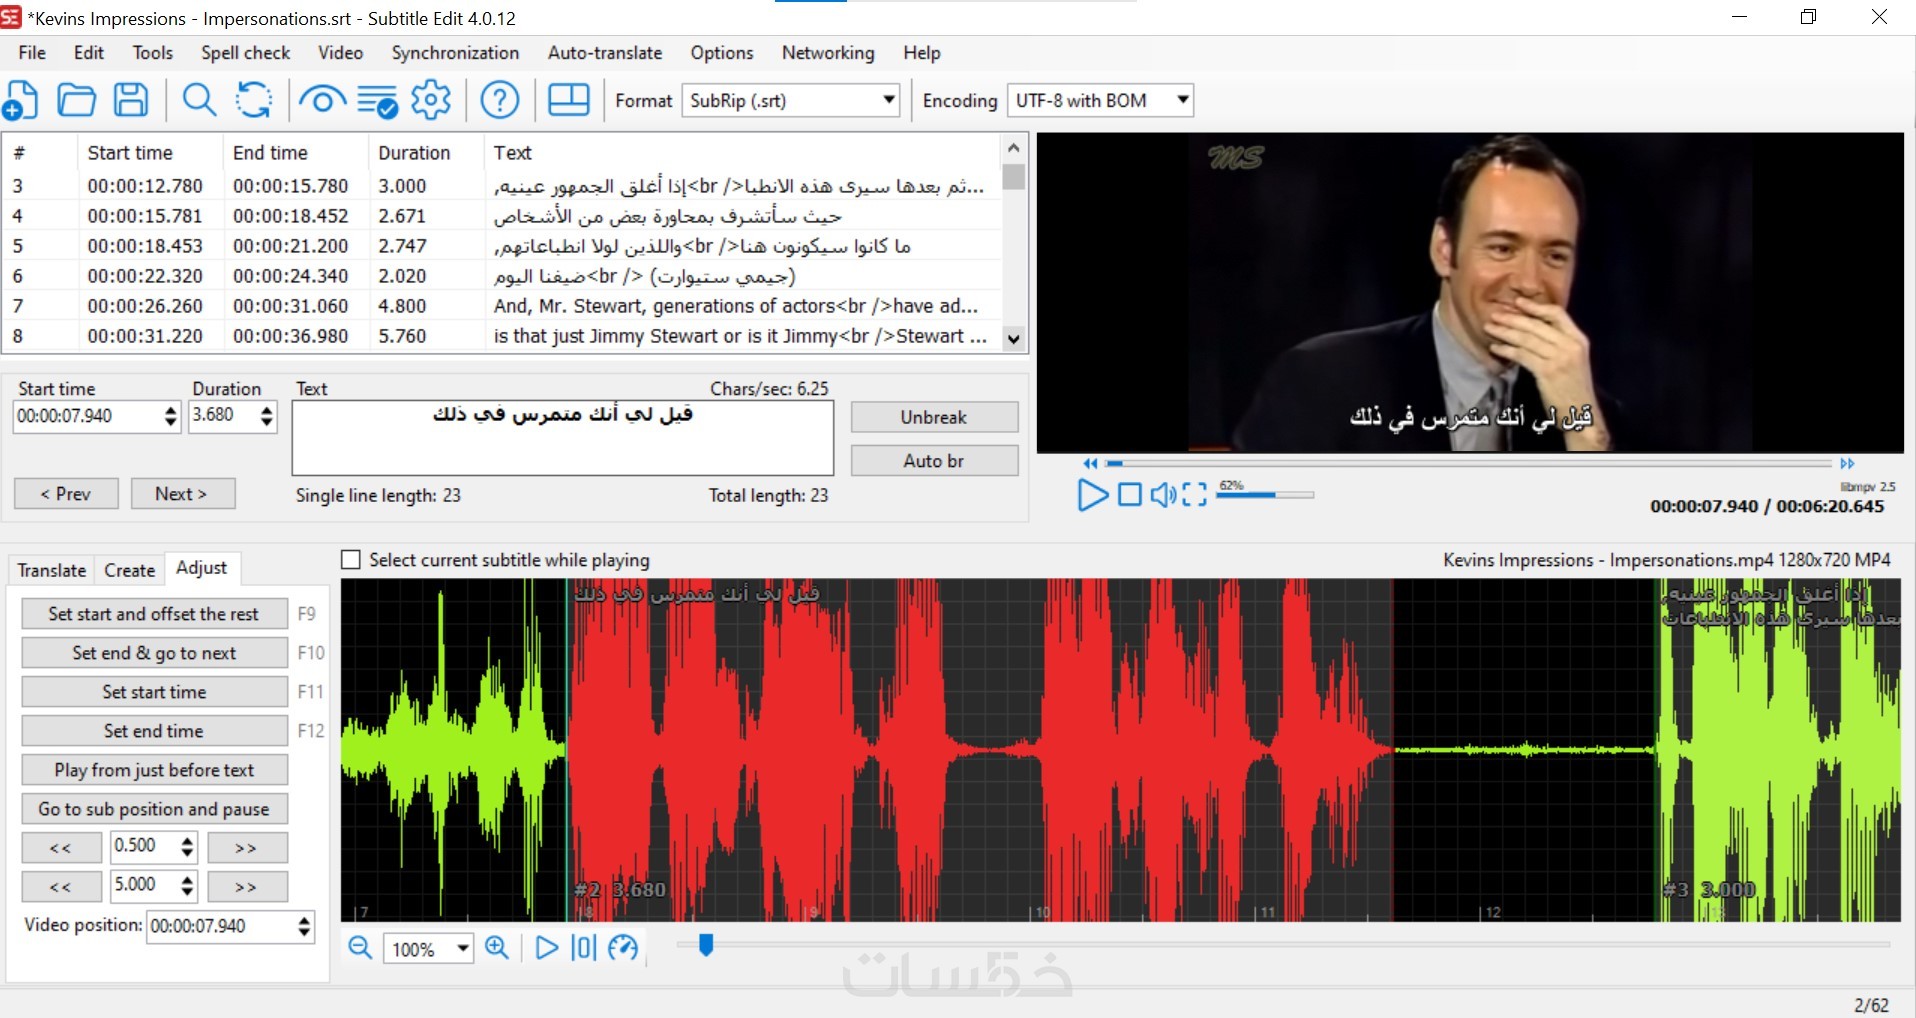Image resolution: width=1916 pixels, height=1018 pixels.
Task: Click the waveform position slider handle
Action: [x=706, y=945]
